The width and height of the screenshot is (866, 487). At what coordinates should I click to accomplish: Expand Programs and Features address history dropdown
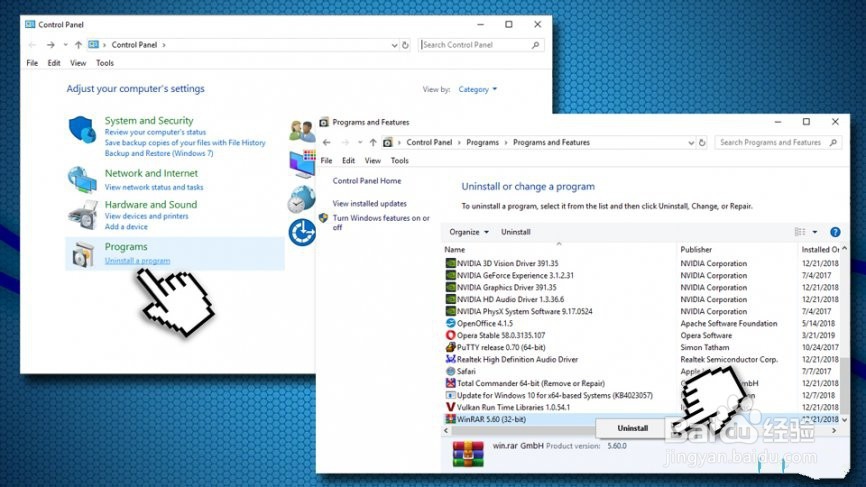pos(691,143)
